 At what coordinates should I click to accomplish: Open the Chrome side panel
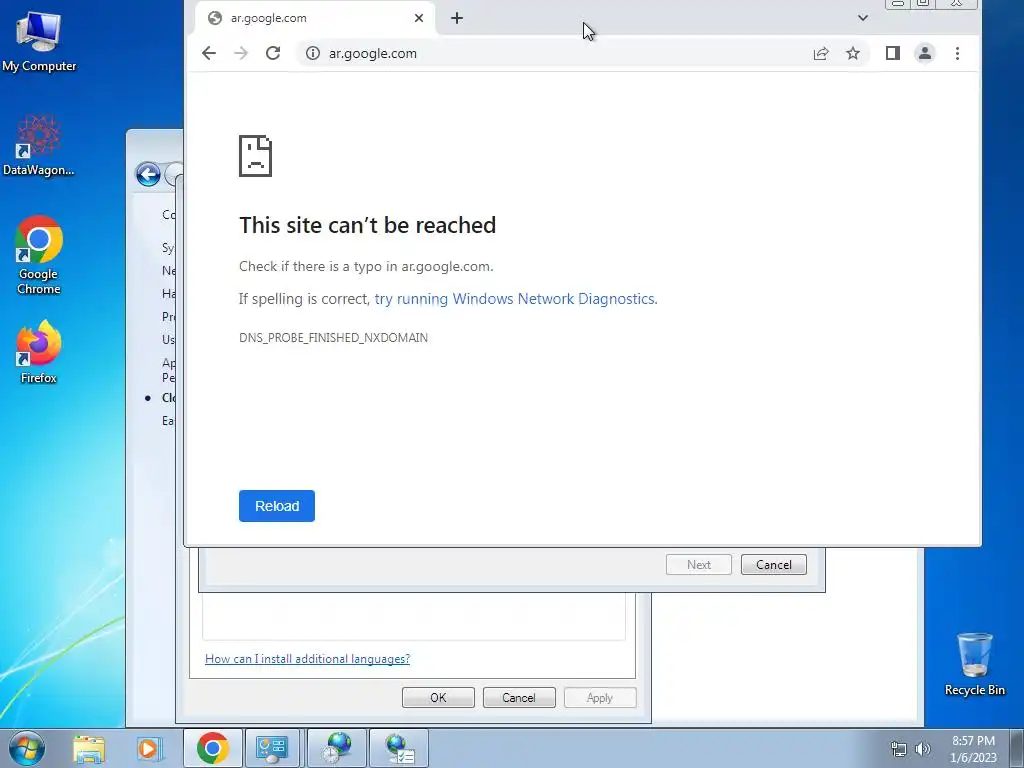pyautogui.click(x=893, y=54)
